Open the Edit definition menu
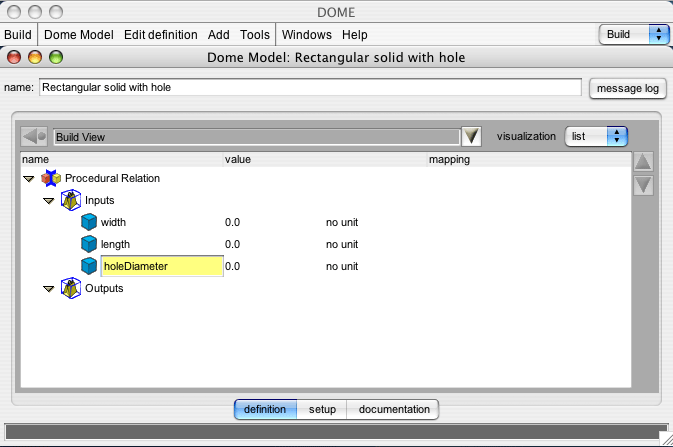The width and height of the screenshot is (673, 447). (161, 35)
